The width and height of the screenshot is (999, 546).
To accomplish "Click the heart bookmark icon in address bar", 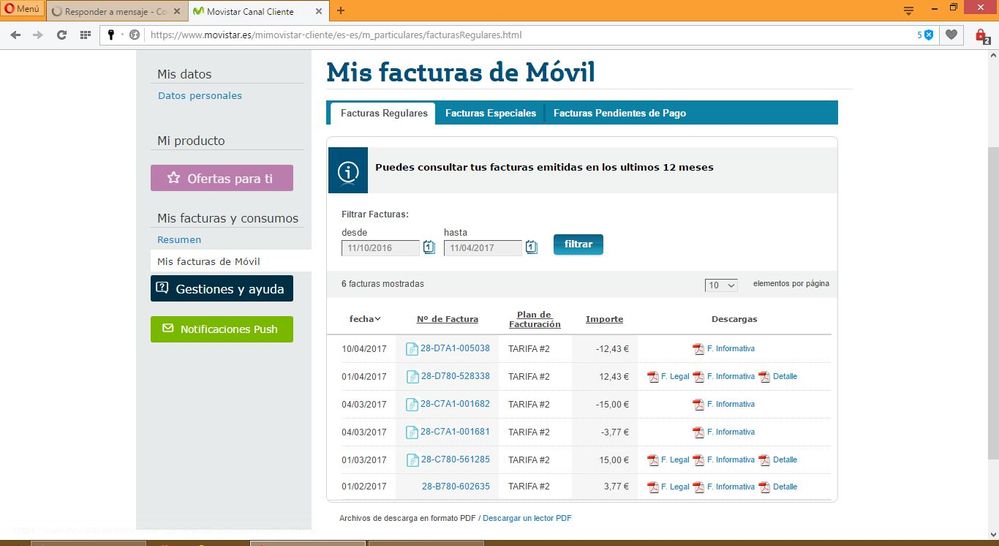I will [951, 34].
